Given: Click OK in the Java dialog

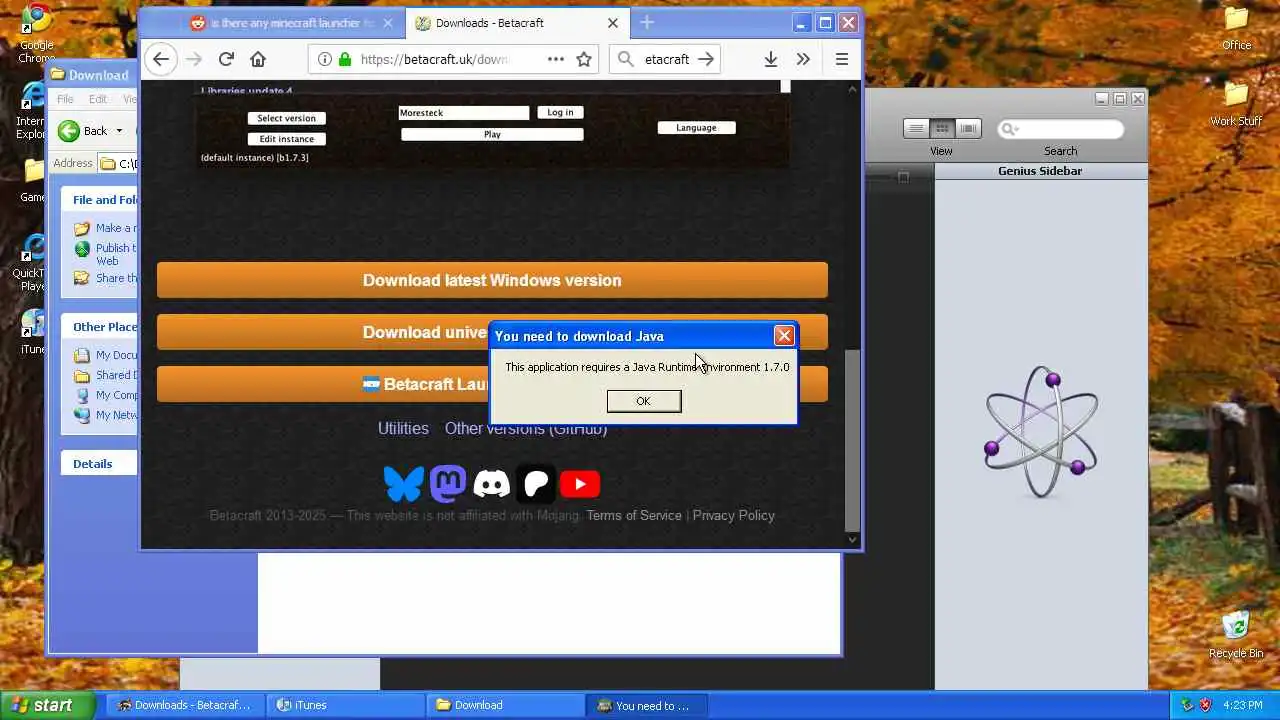Looking at the screenshot, I should pos(644,401).
